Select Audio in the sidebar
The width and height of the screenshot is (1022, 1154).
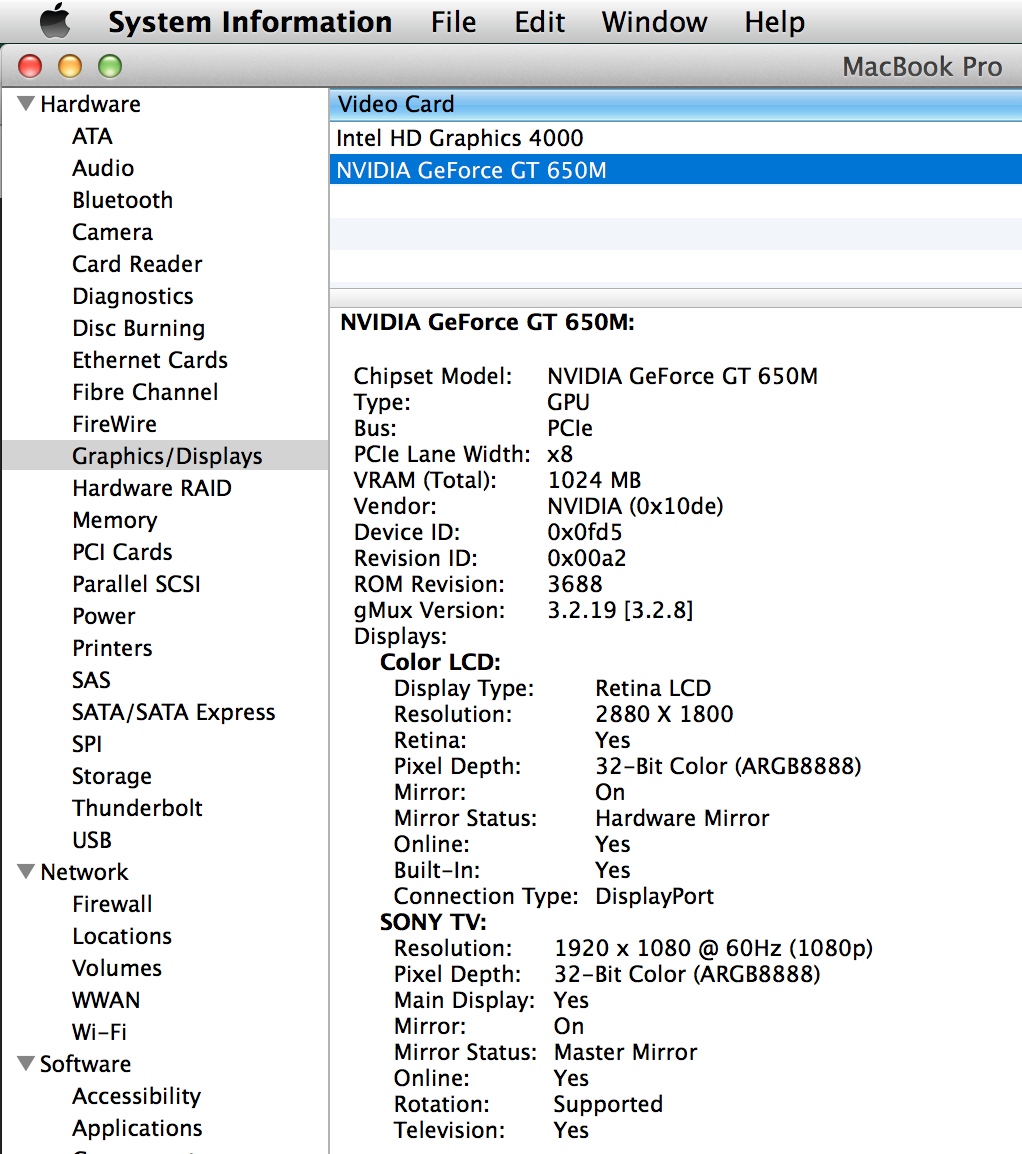click(103, 168)
